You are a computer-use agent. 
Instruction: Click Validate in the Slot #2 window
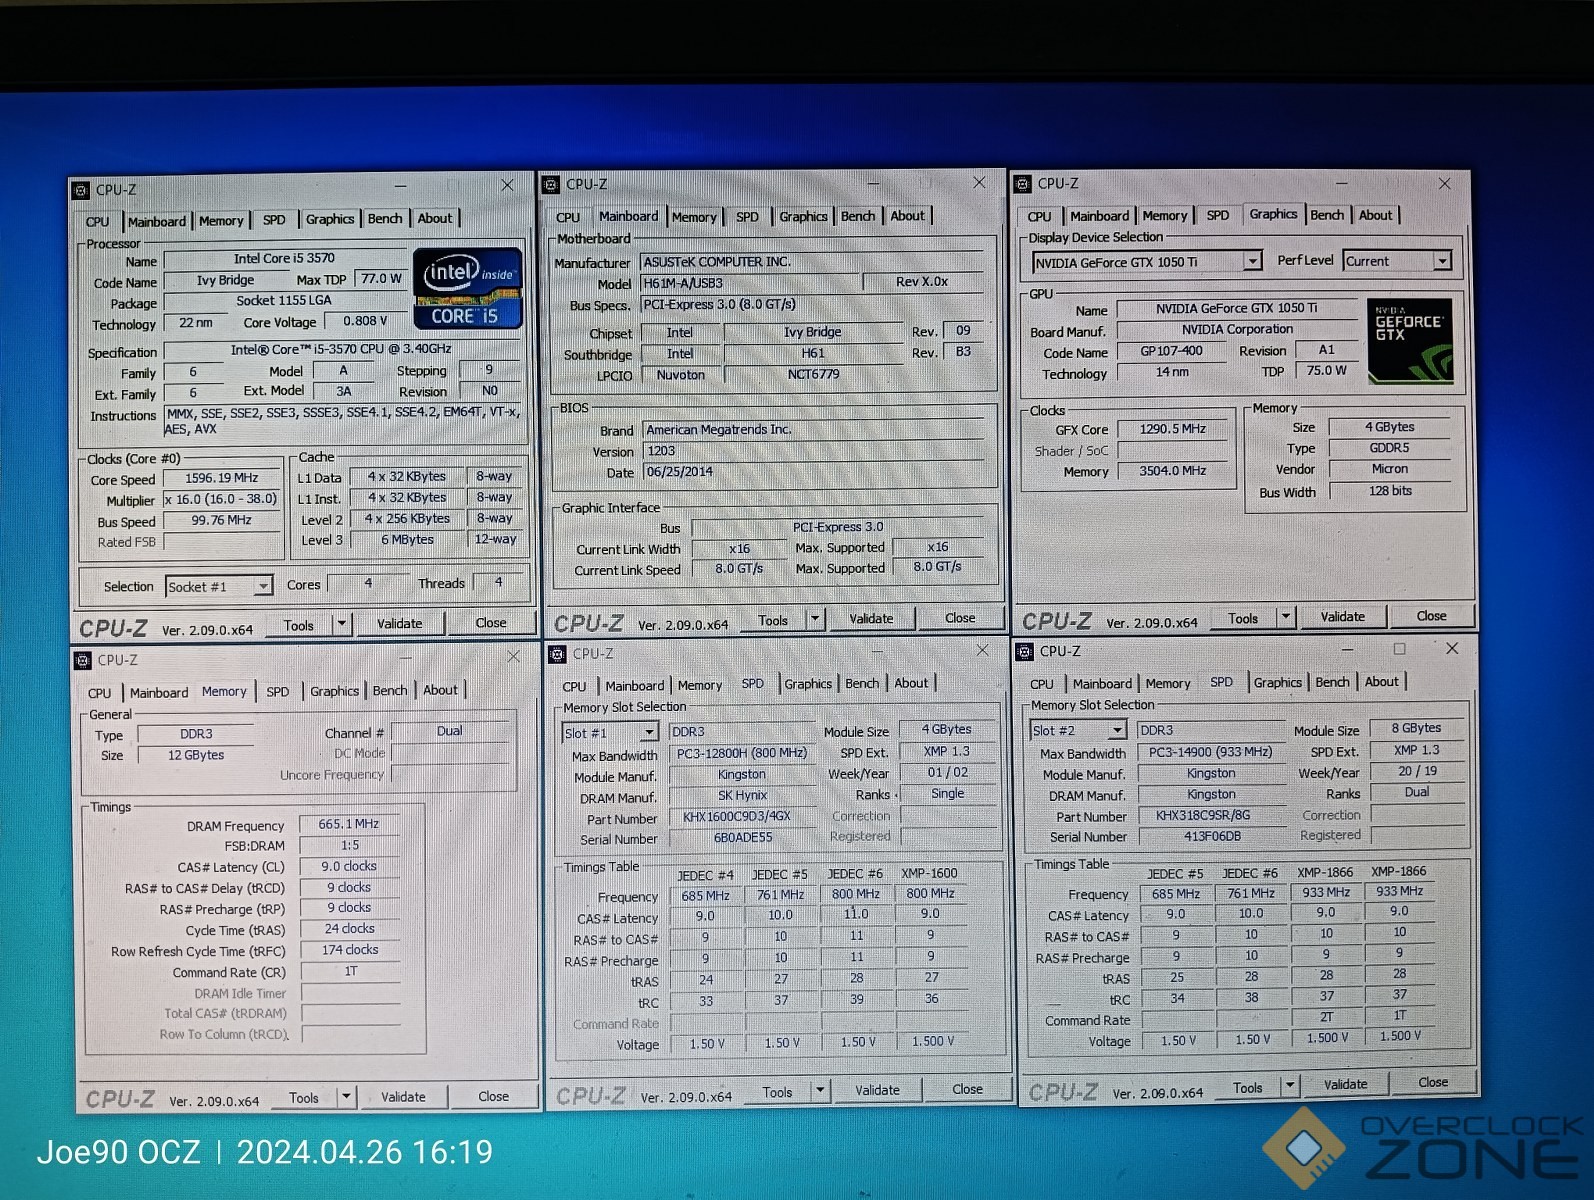tap(1346, 1084)
